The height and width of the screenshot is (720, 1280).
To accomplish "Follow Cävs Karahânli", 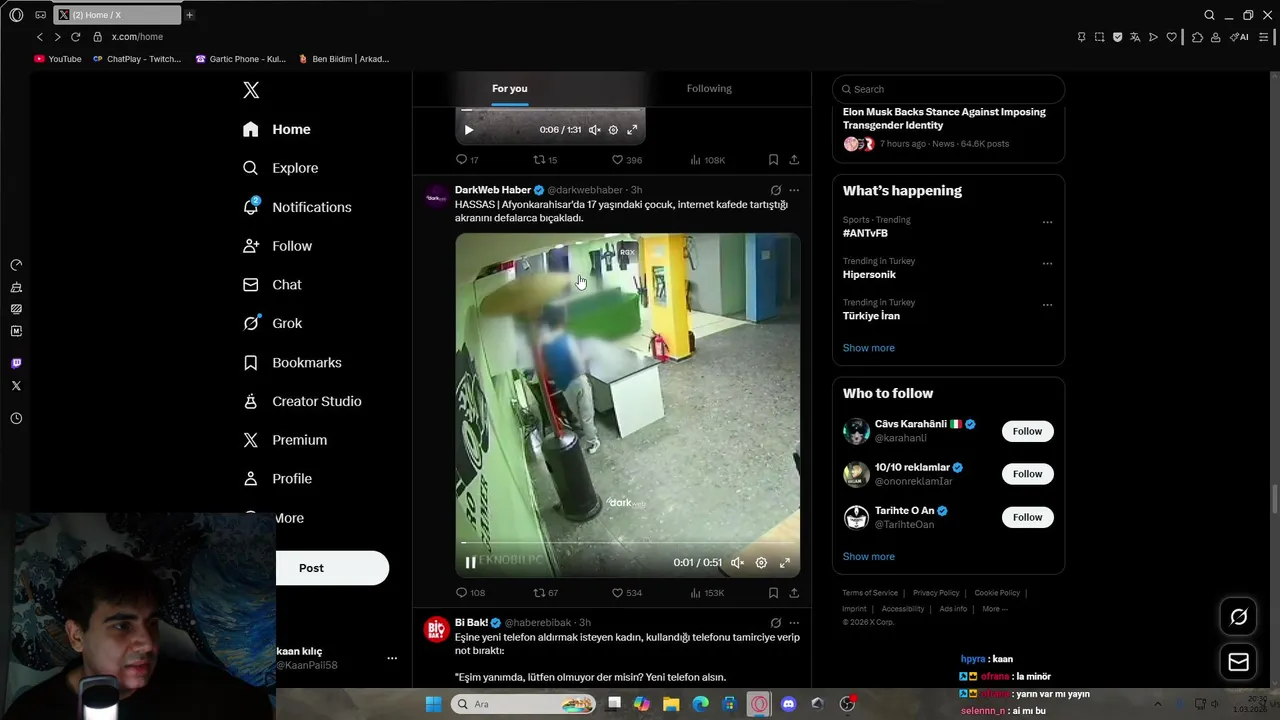I will pyautogui.click(x=1027, y=431).
